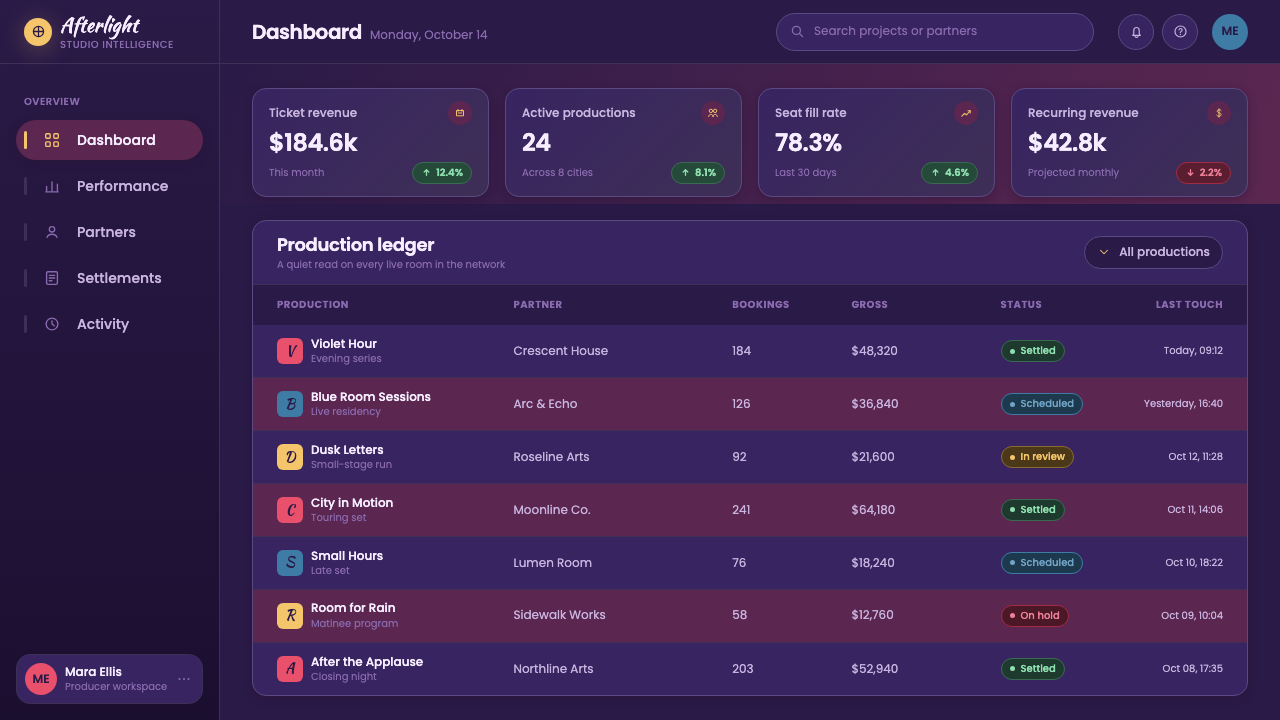Click Violet Hour Settled status pill
This screenshot has width=1280, height=720.
(x=1033, y=351)
